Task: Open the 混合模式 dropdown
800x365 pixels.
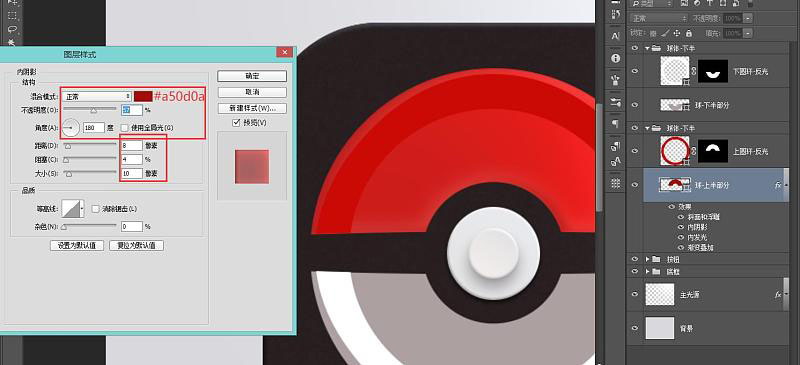Action: coord(97,96)
